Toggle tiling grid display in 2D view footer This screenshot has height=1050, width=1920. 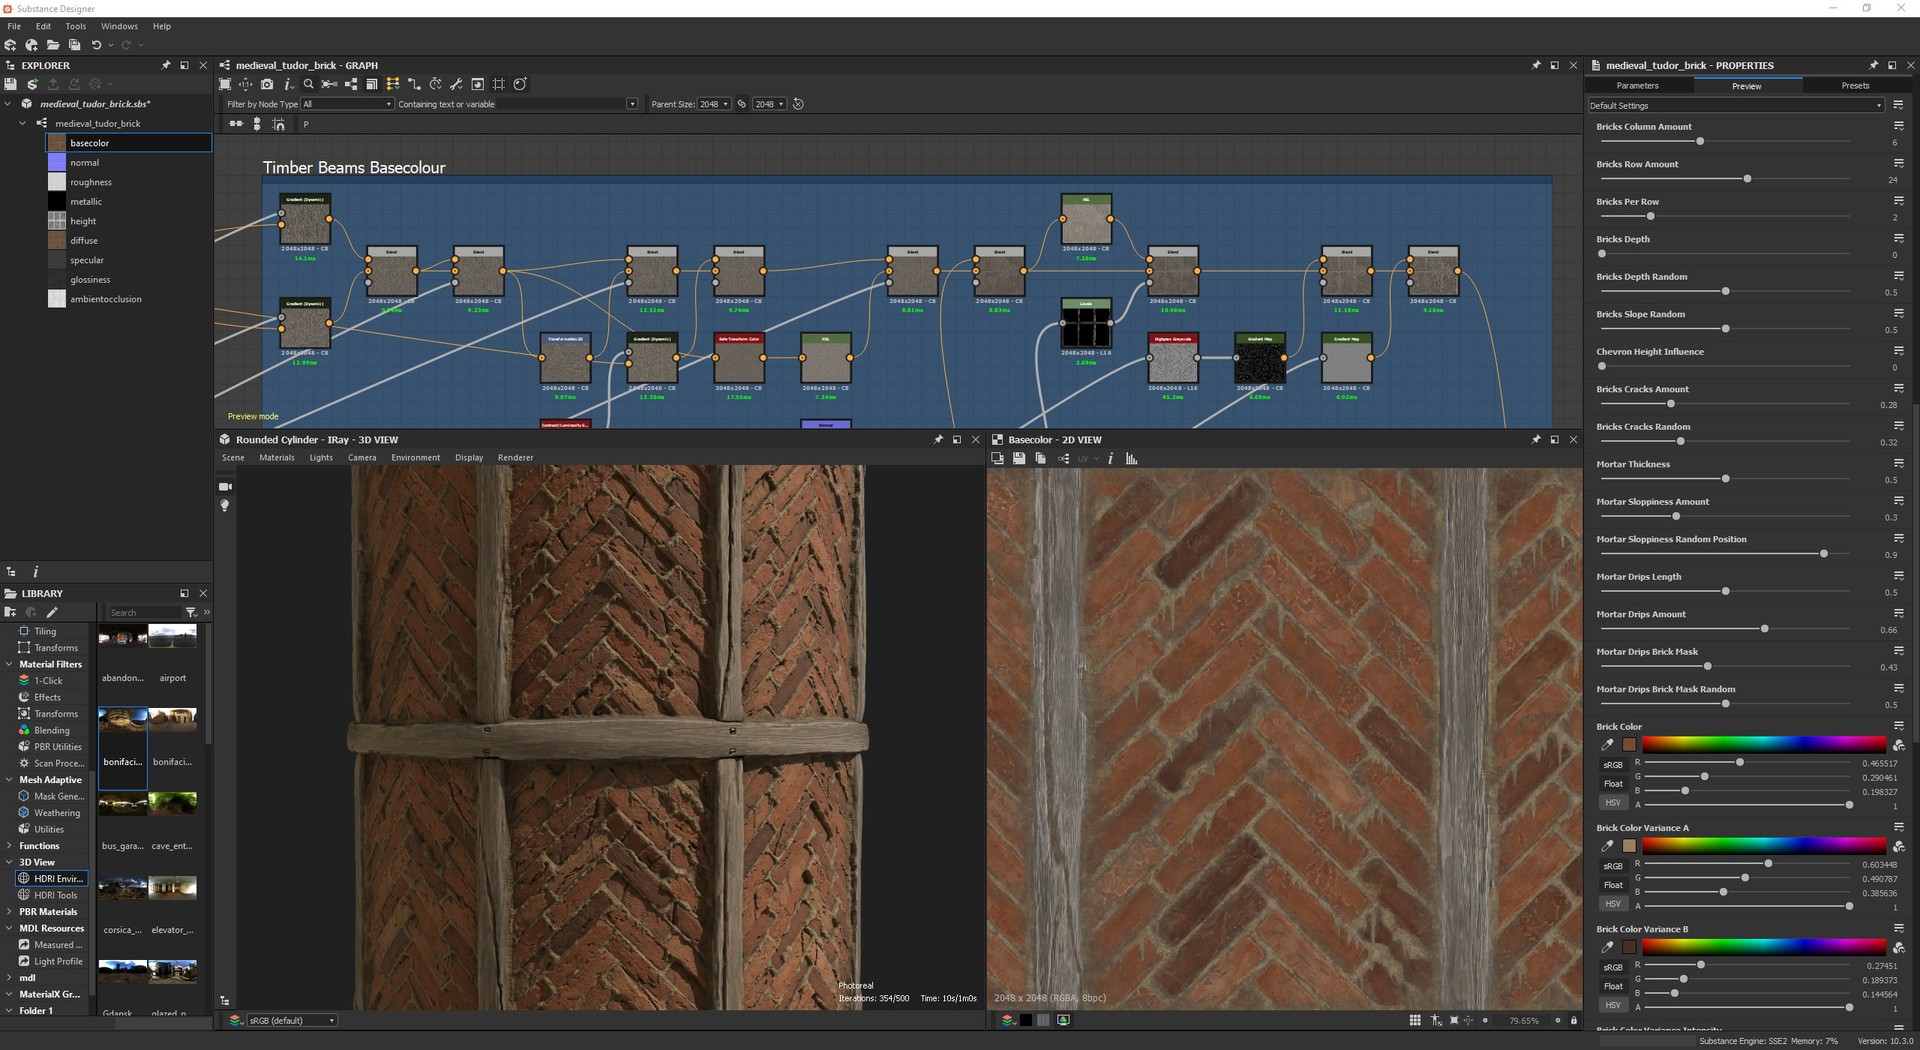[1415, 1021]
